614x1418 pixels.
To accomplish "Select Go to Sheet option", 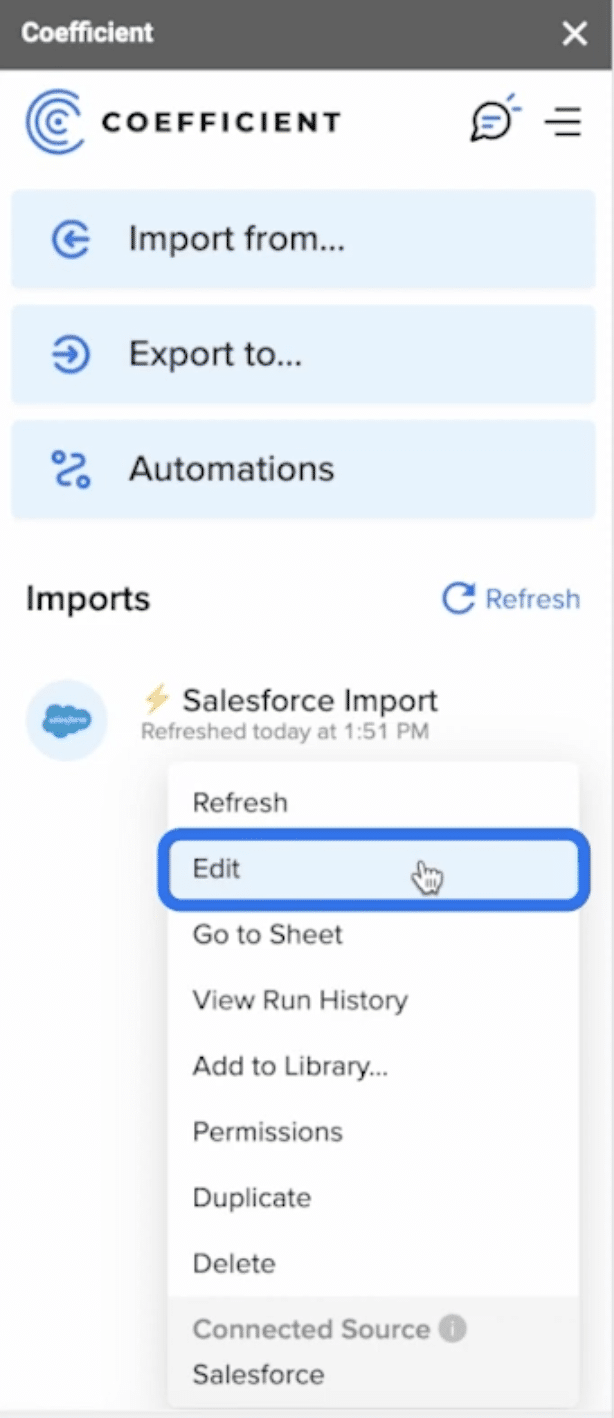I will tap(373, 935).
